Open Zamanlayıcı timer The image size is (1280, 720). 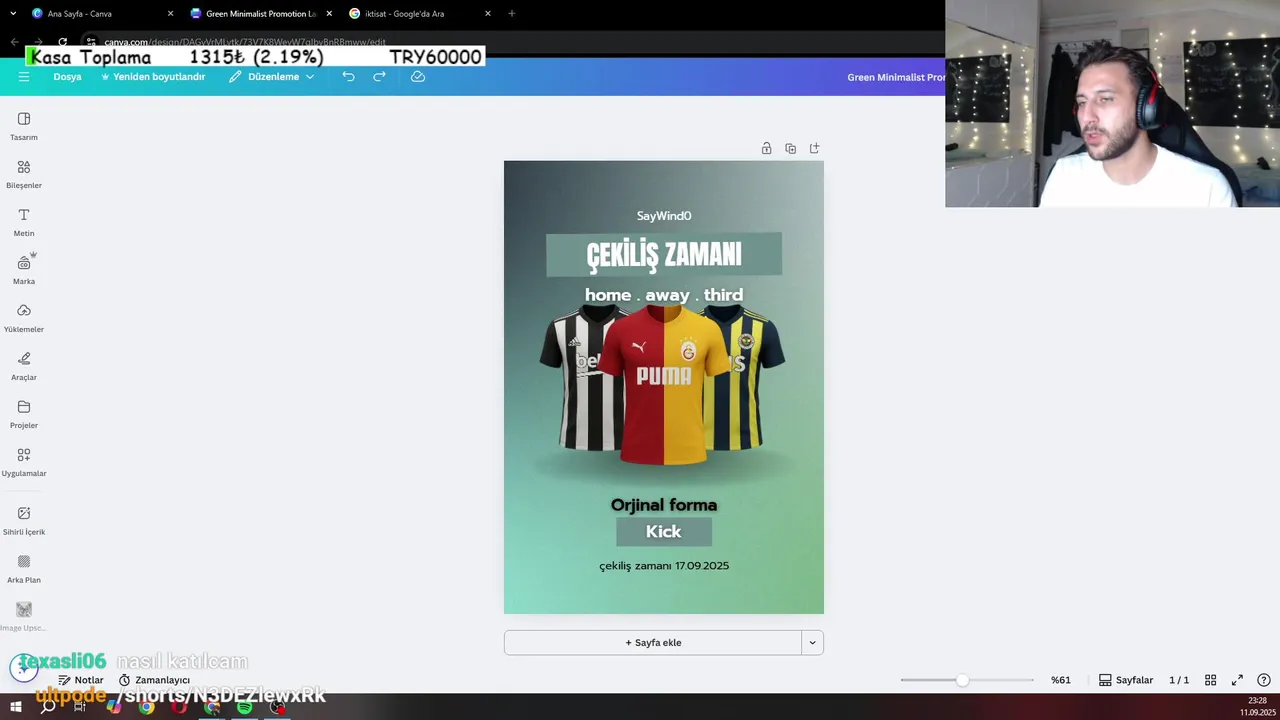(x=154, y=680)
